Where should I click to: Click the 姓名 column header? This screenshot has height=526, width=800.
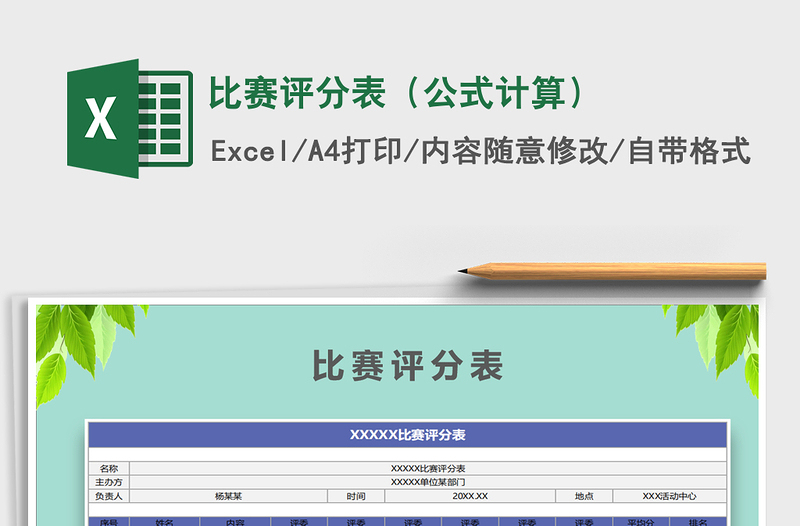pos(164,521)
